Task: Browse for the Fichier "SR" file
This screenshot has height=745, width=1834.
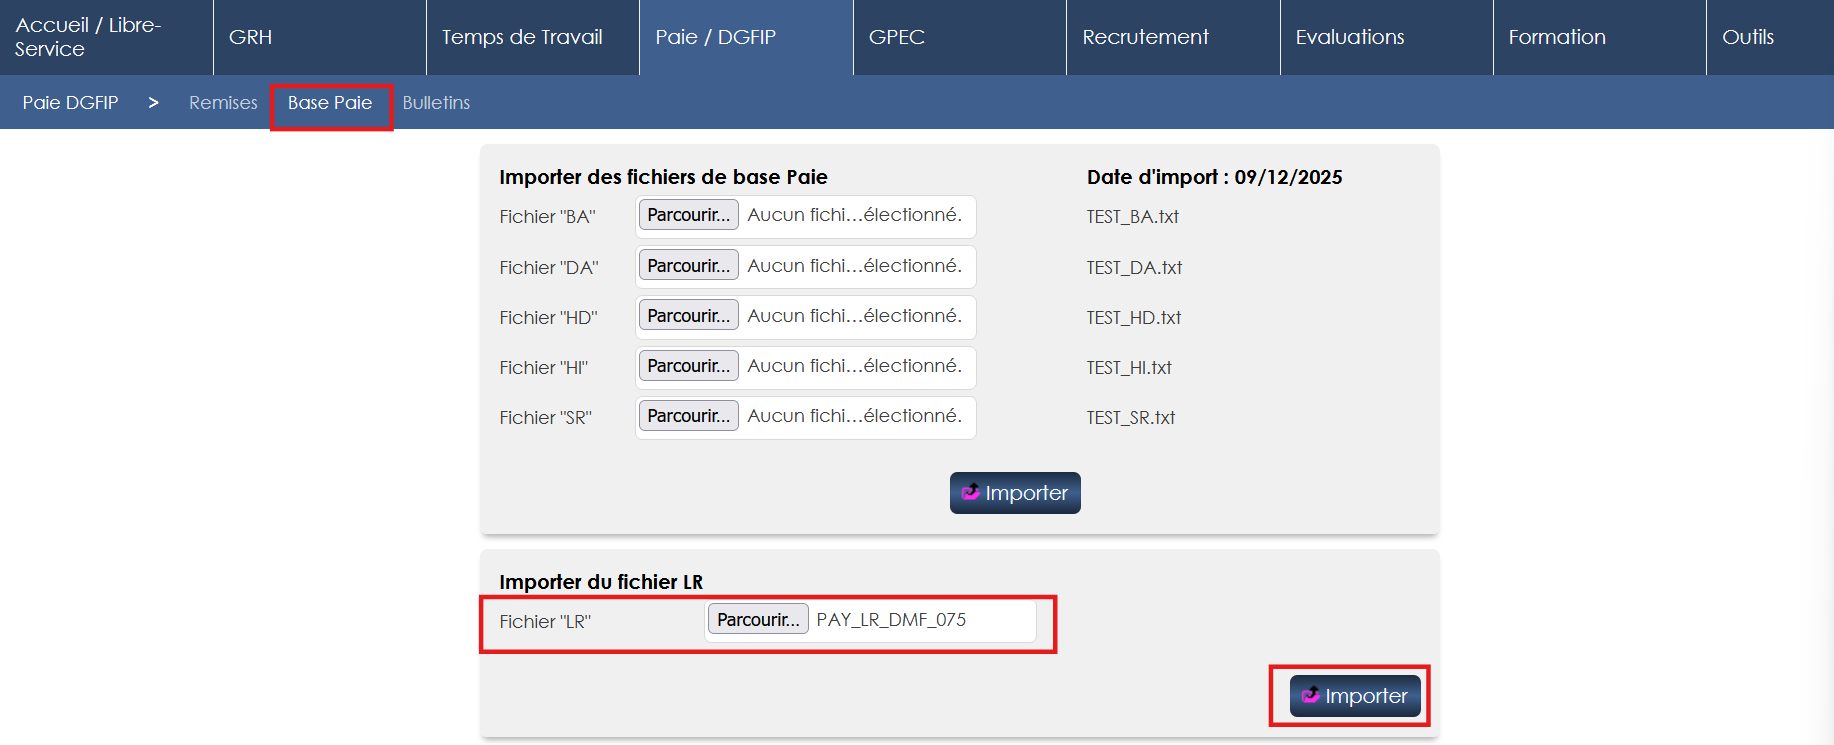Action: [688, 416]
